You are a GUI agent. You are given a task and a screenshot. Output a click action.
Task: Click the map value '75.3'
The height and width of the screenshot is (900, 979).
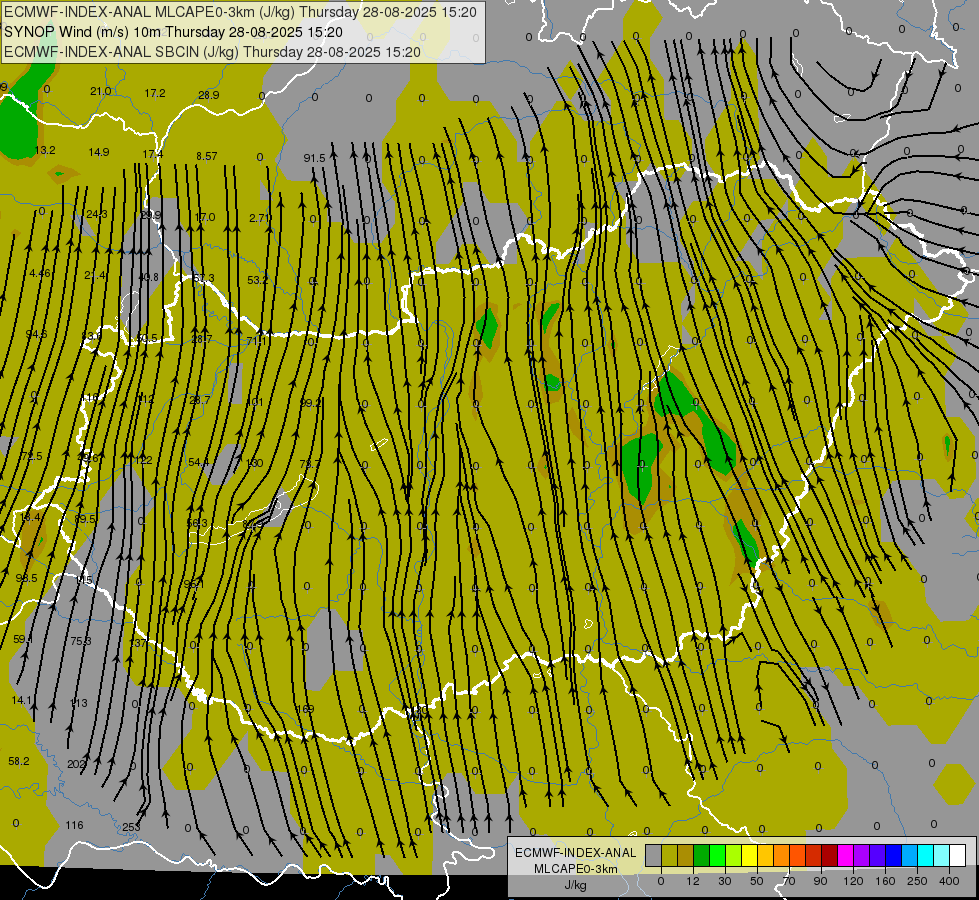click(x=81, y=641)
